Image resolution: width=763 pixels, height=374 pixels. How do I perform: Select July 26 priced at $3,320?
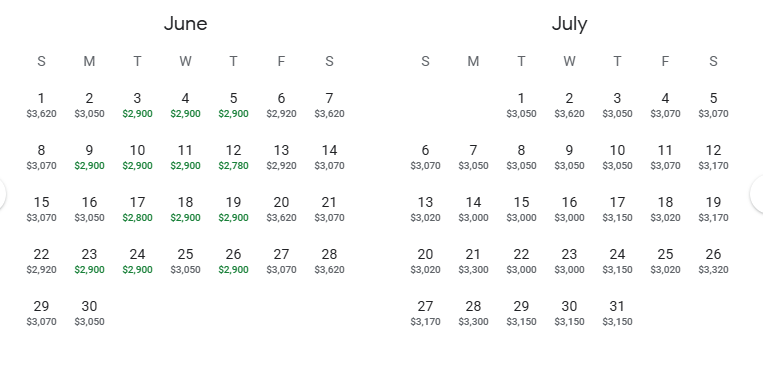pyautogui.click(x=713, y=261)
